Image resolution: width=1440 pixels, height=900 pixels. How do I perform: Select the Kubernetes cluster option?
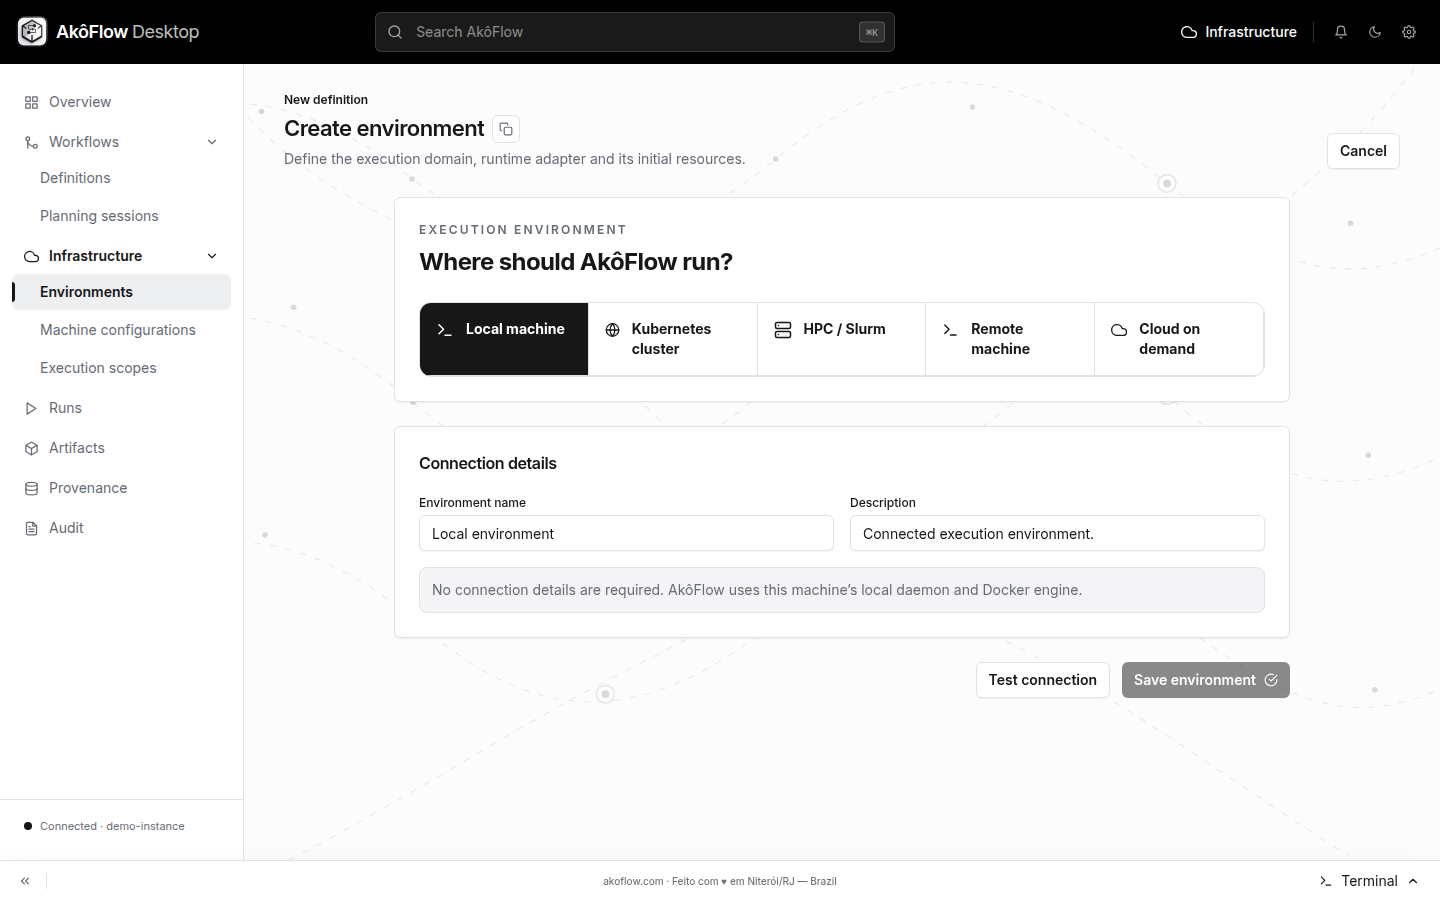(x=673, y=339)
